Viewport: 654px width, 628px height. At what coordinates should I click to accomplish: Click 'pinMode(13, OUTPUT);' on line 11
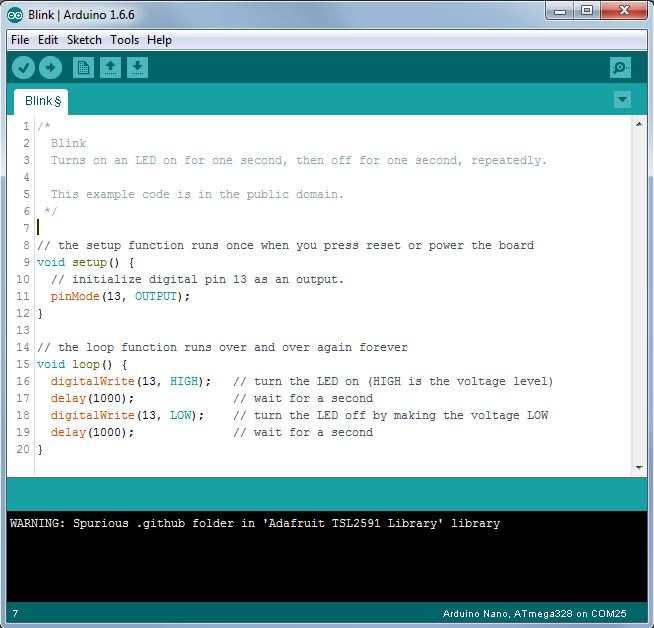pos(120,296)
